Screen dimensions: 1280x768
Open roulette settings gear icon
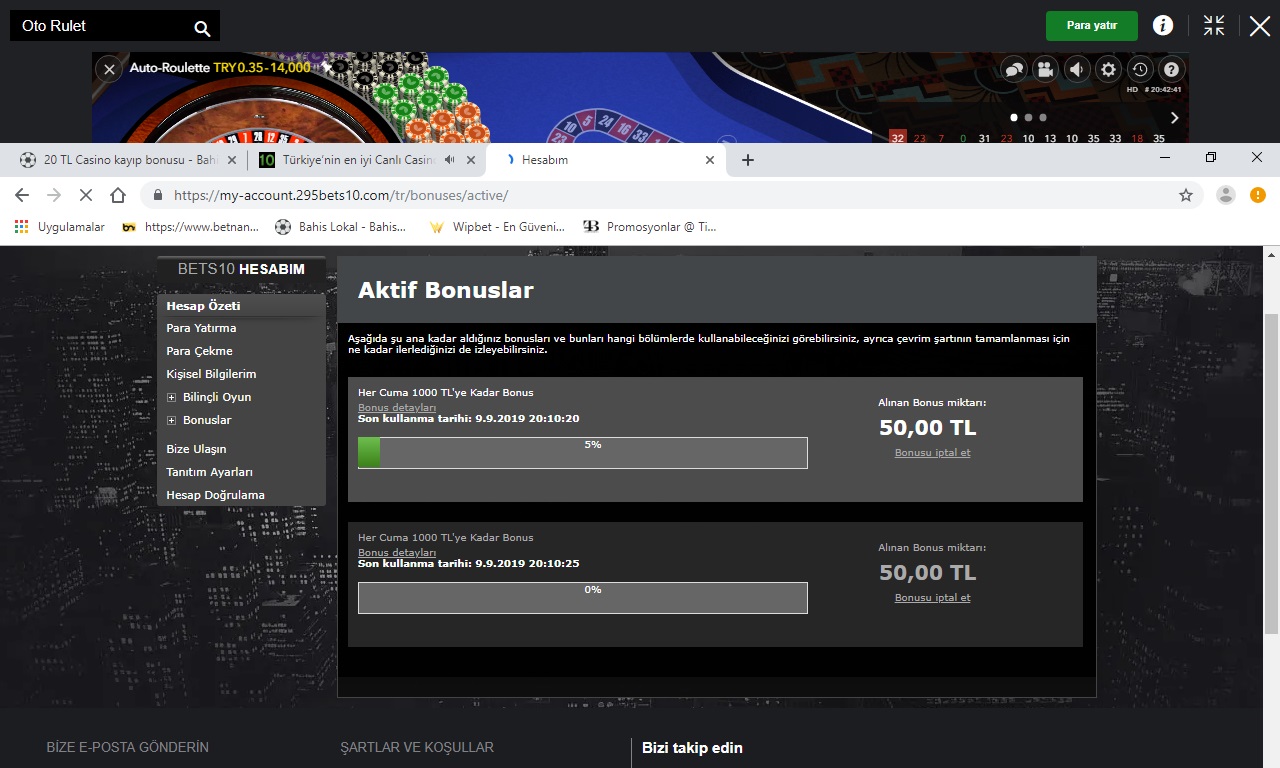(1108, 69)
